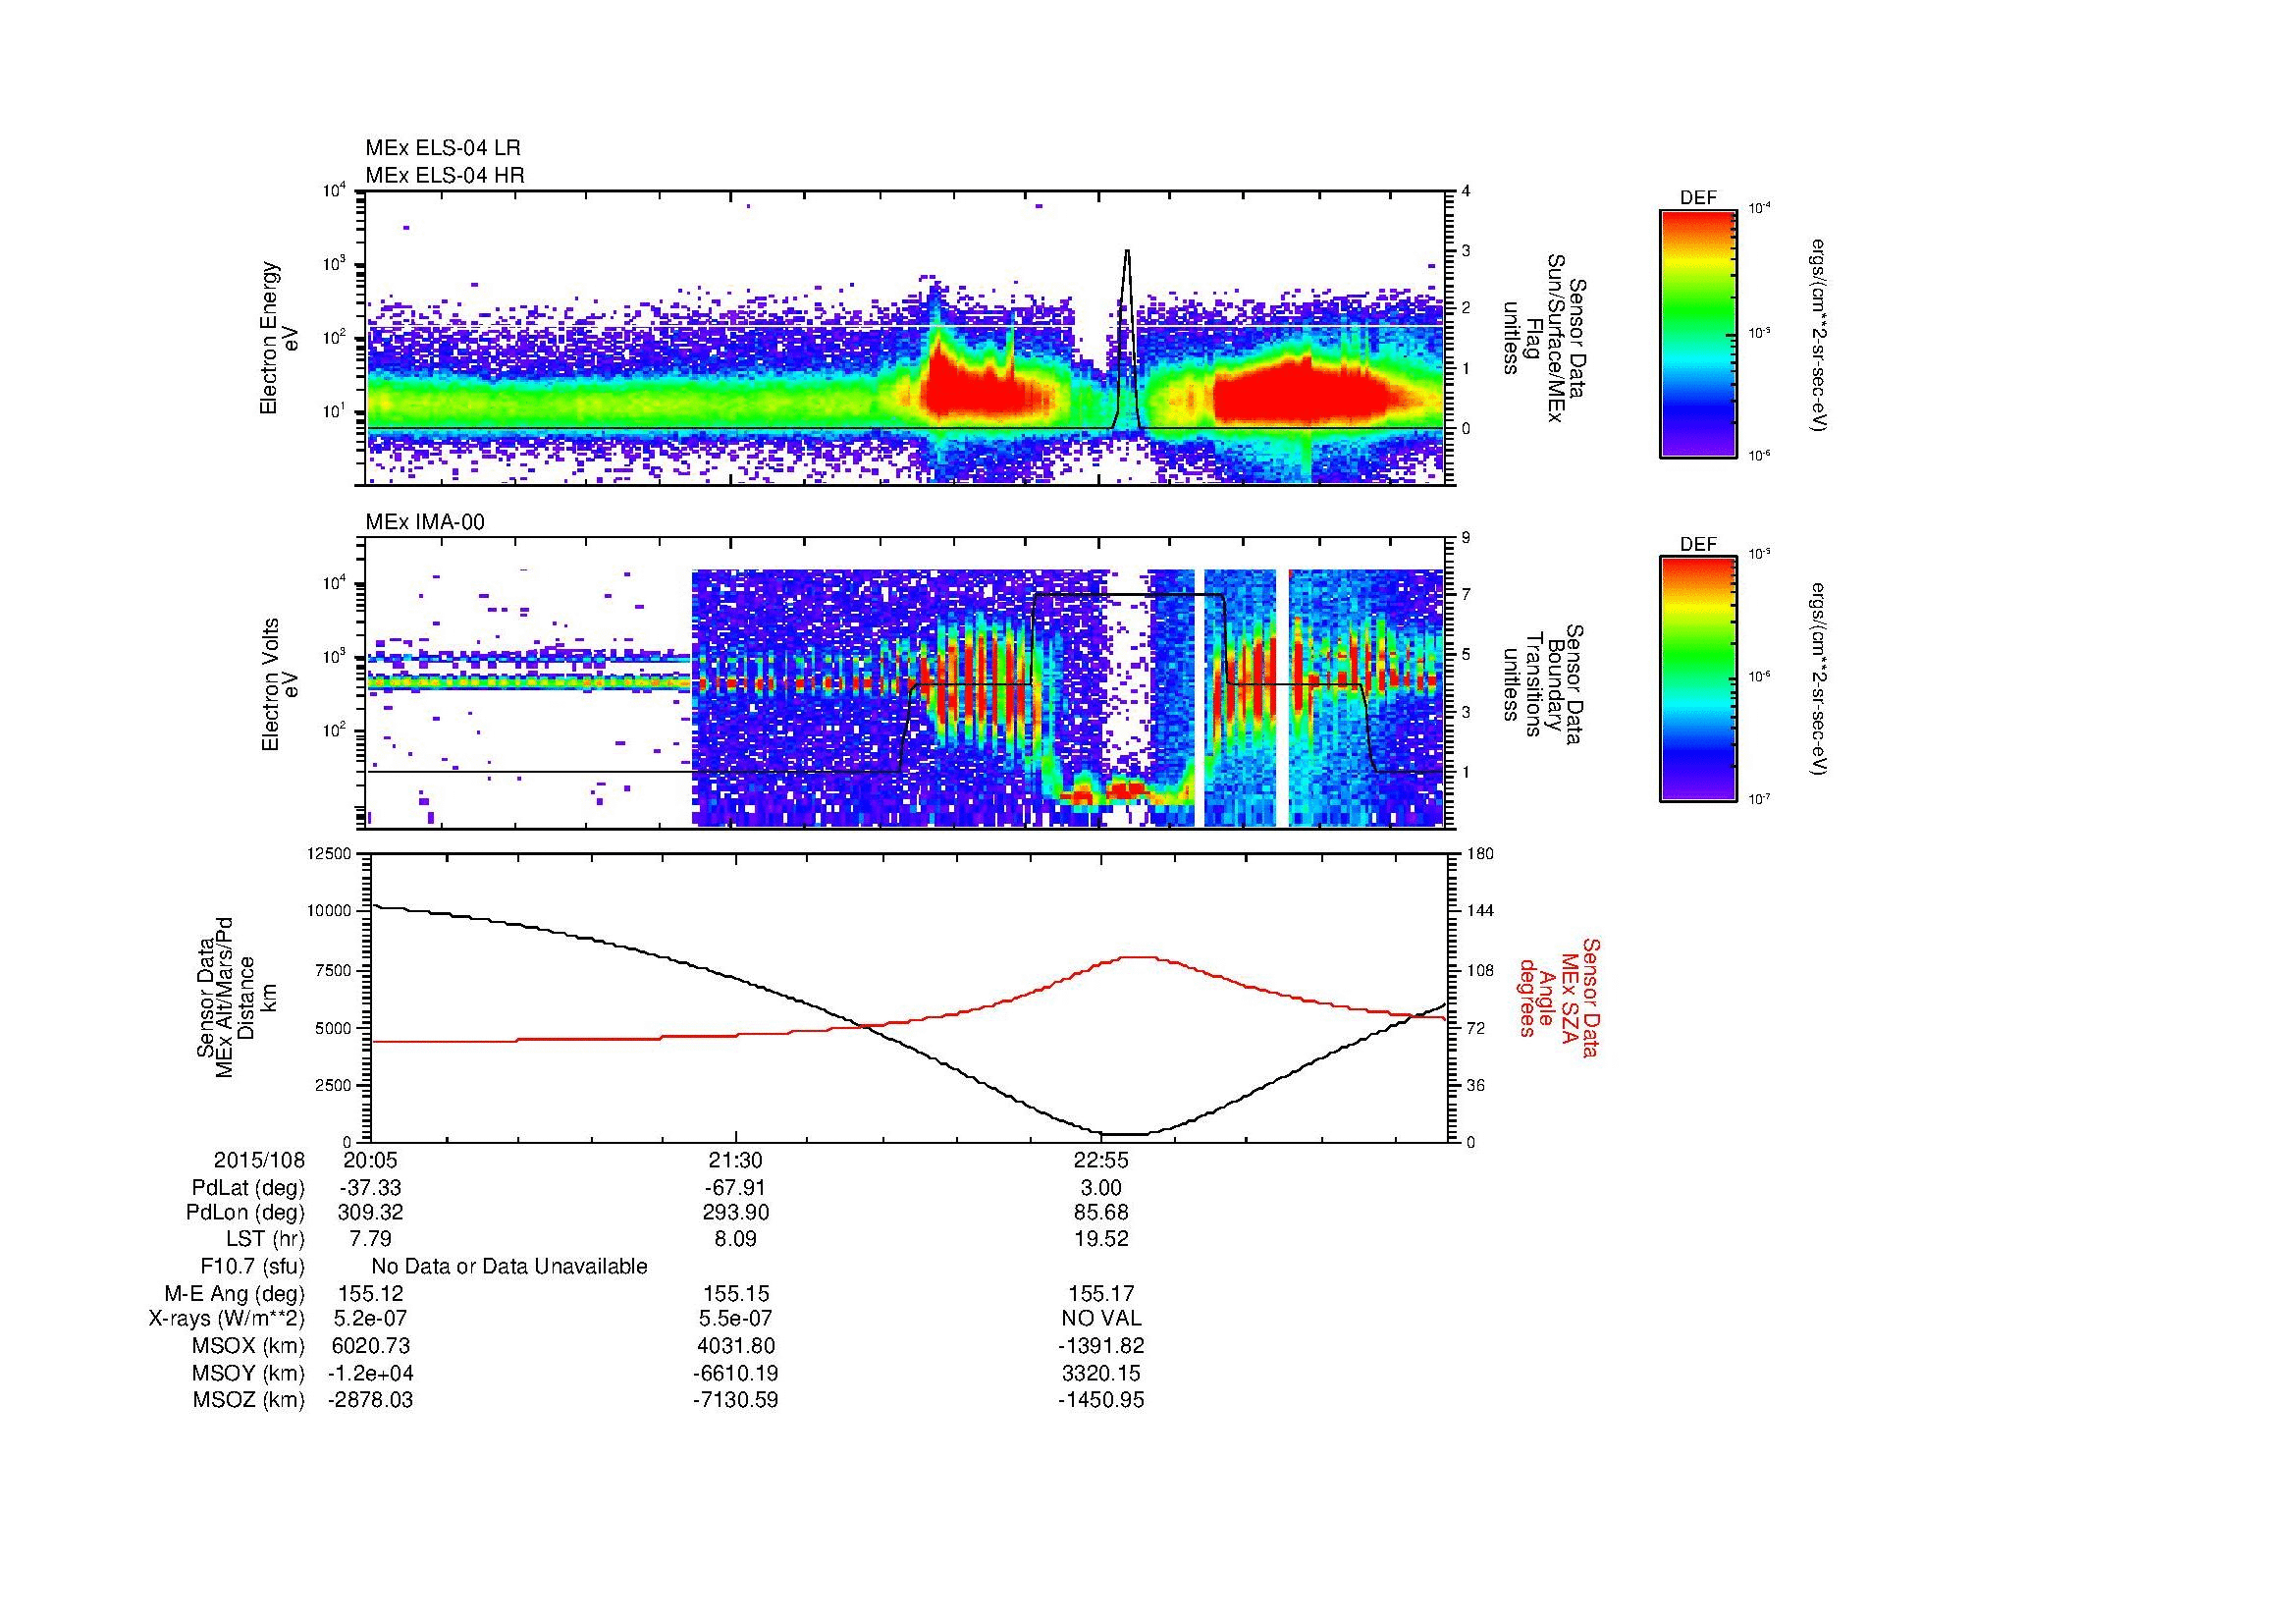The height and width of the screenshot is (1623, 2296).
Task: Select X-rays value 5.2e-07
Action: [370, 1319]
